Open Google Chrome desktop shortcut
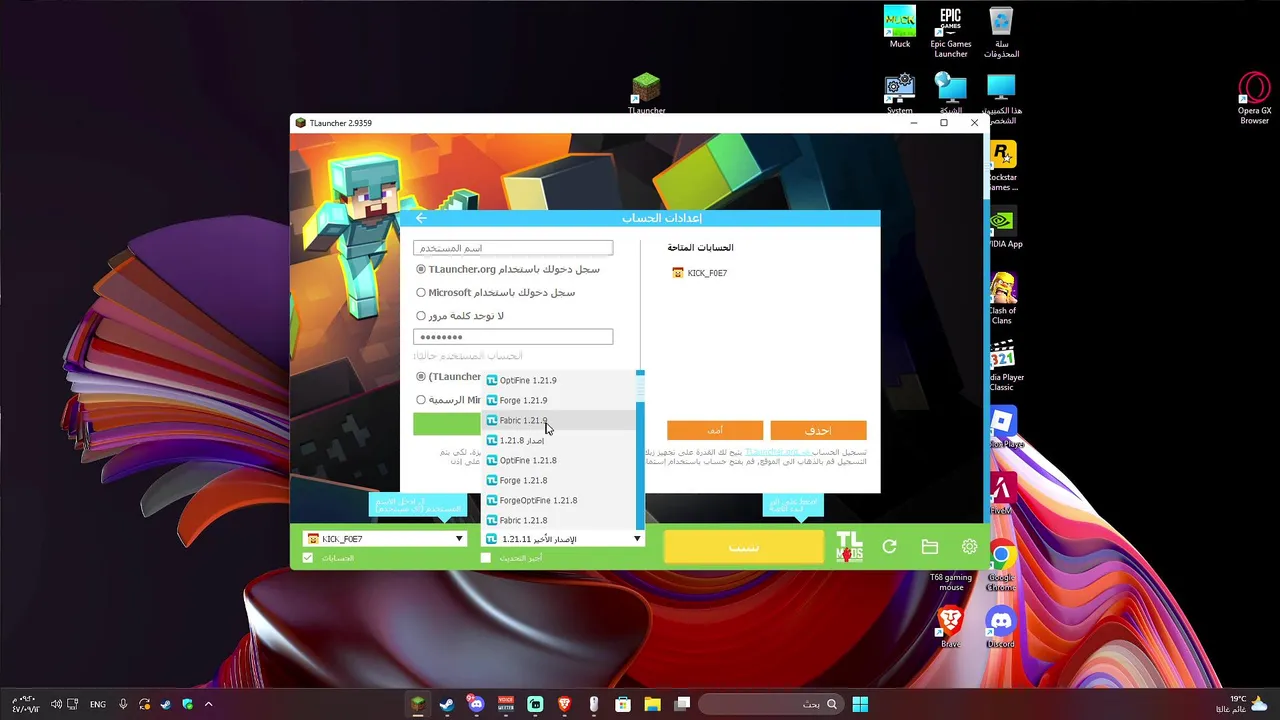The height and width of the screenshot is (720, 1280). click(x=1001, y=565)
